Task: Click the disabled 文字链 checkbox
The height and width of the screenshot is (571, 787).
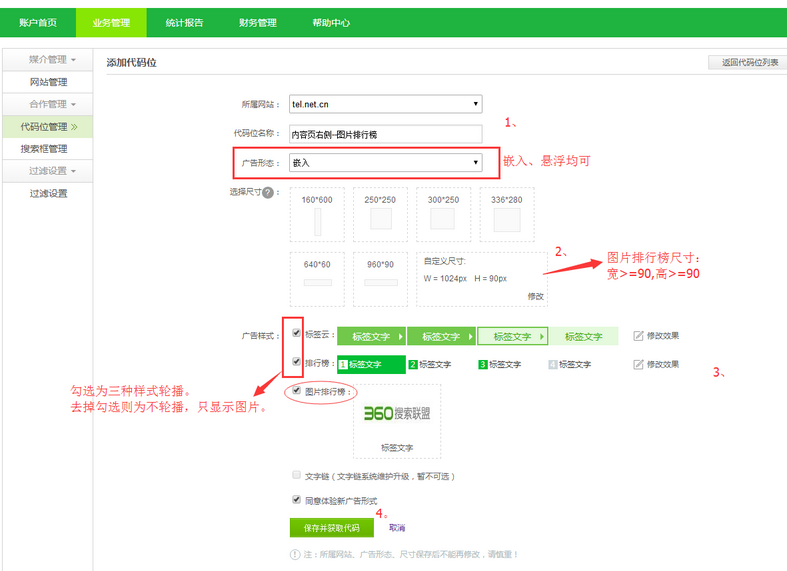Action: click(297, 475)
